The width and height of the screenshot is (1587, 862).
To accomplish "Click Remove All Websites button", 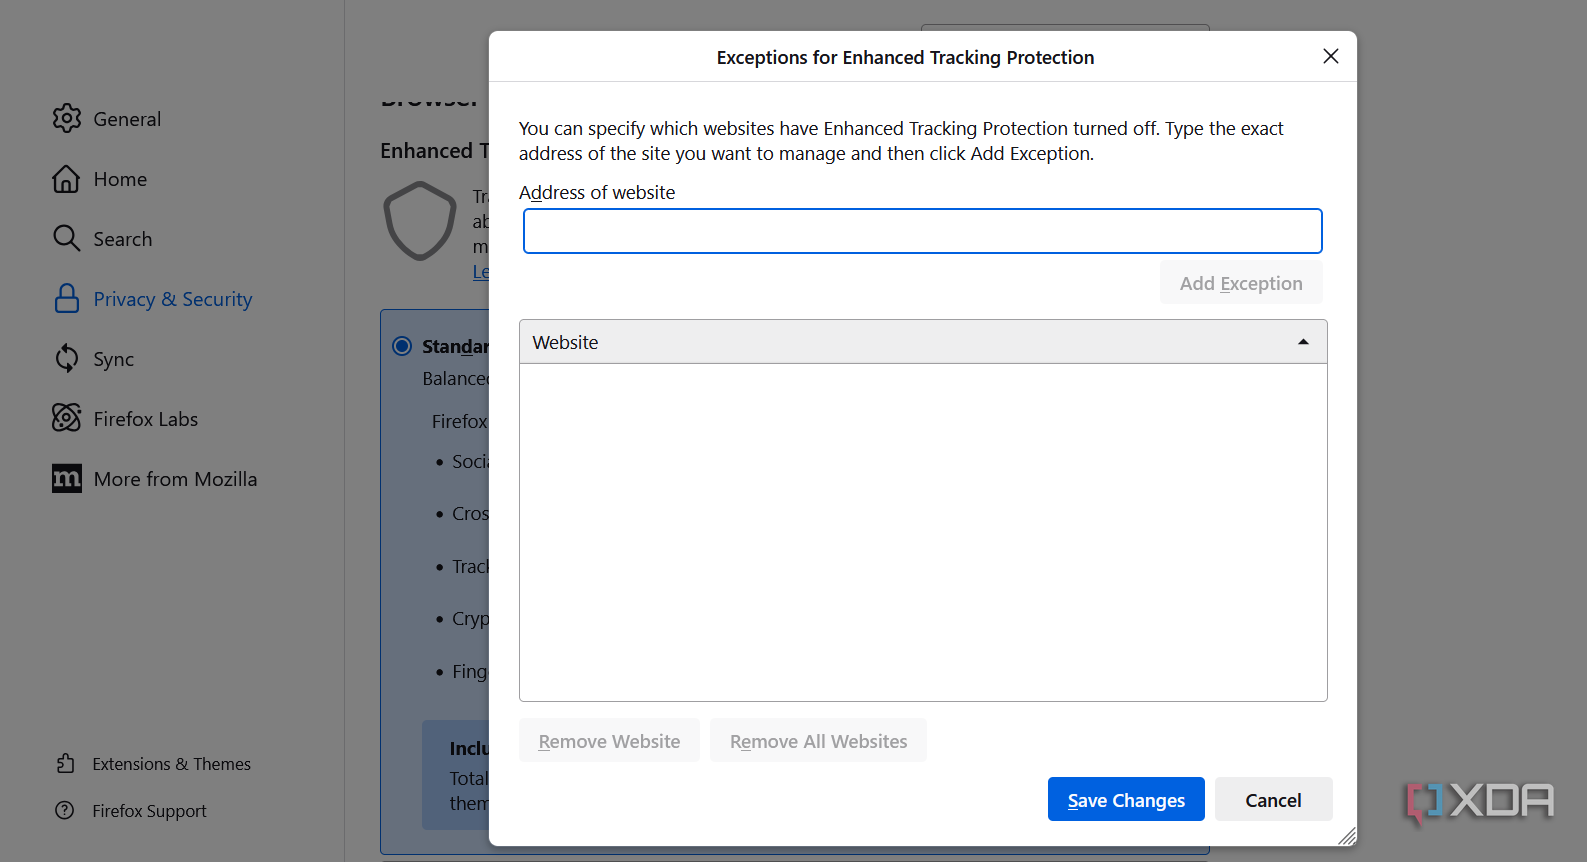I will pos(818,740).
